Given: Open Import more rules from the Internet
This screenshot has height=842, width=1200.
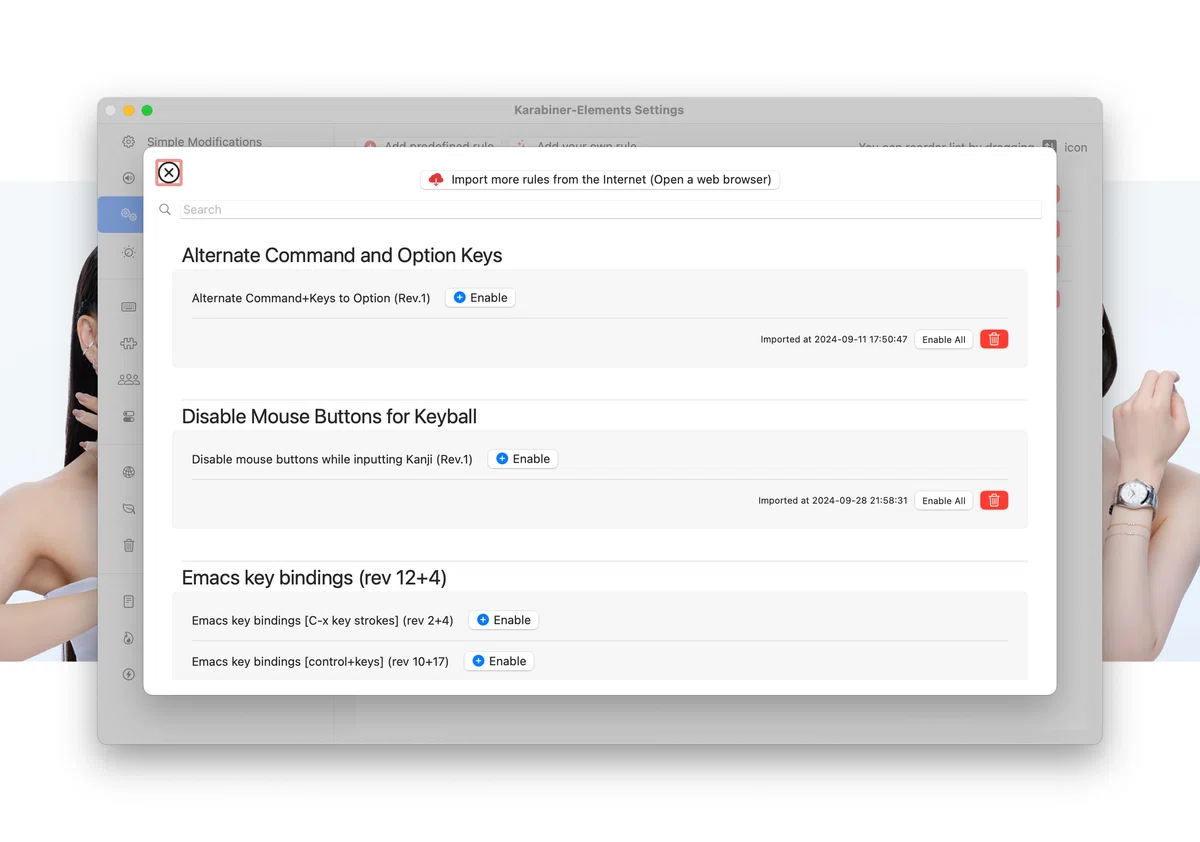Looking at the screenshot, I should [600, 180].
